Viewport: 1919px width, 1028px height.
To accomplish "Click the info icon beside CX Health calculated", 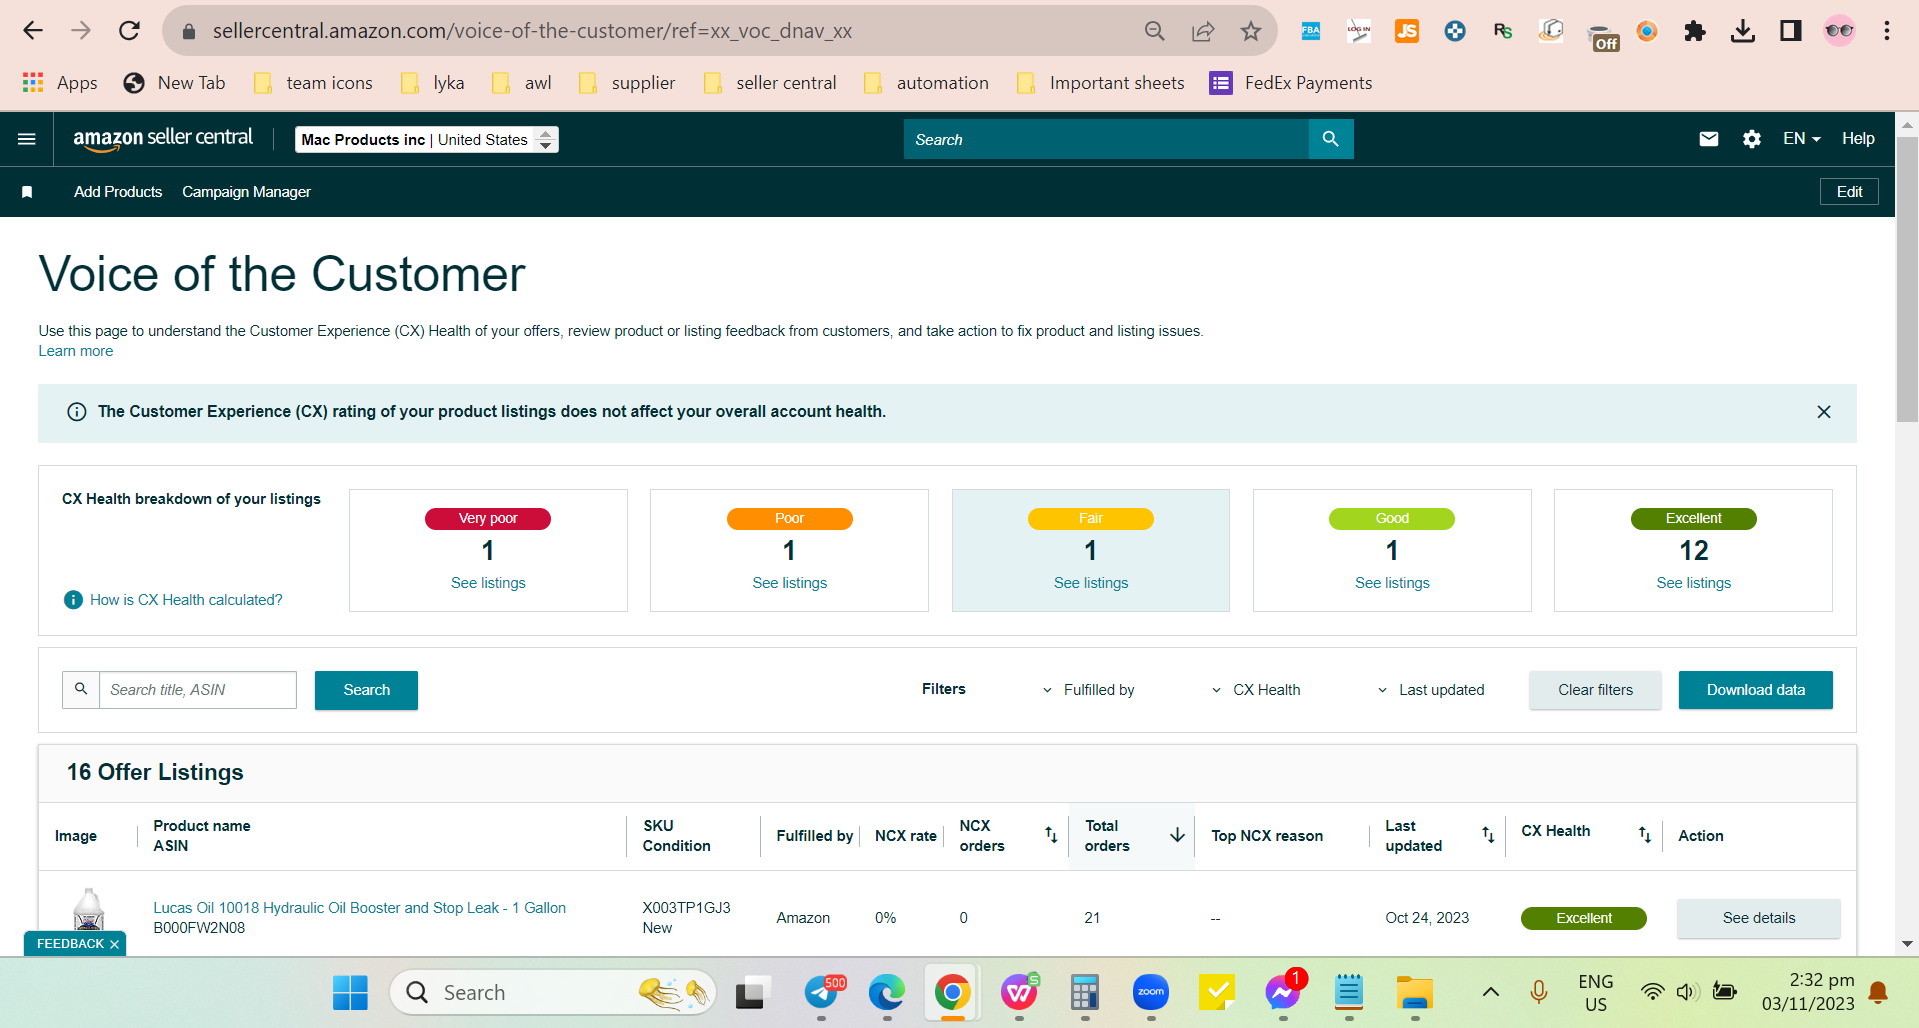I will [x=73, y=600].
